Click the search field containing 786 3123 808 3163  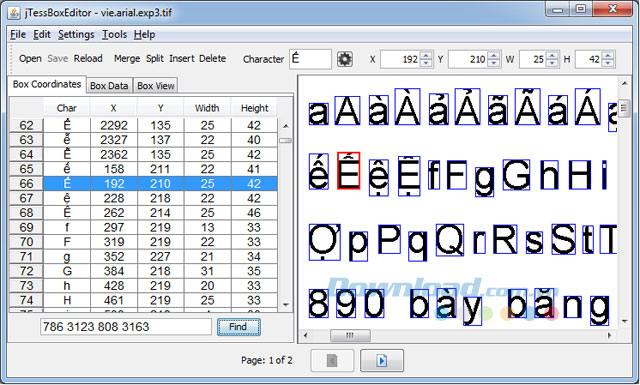pos(126,327)
